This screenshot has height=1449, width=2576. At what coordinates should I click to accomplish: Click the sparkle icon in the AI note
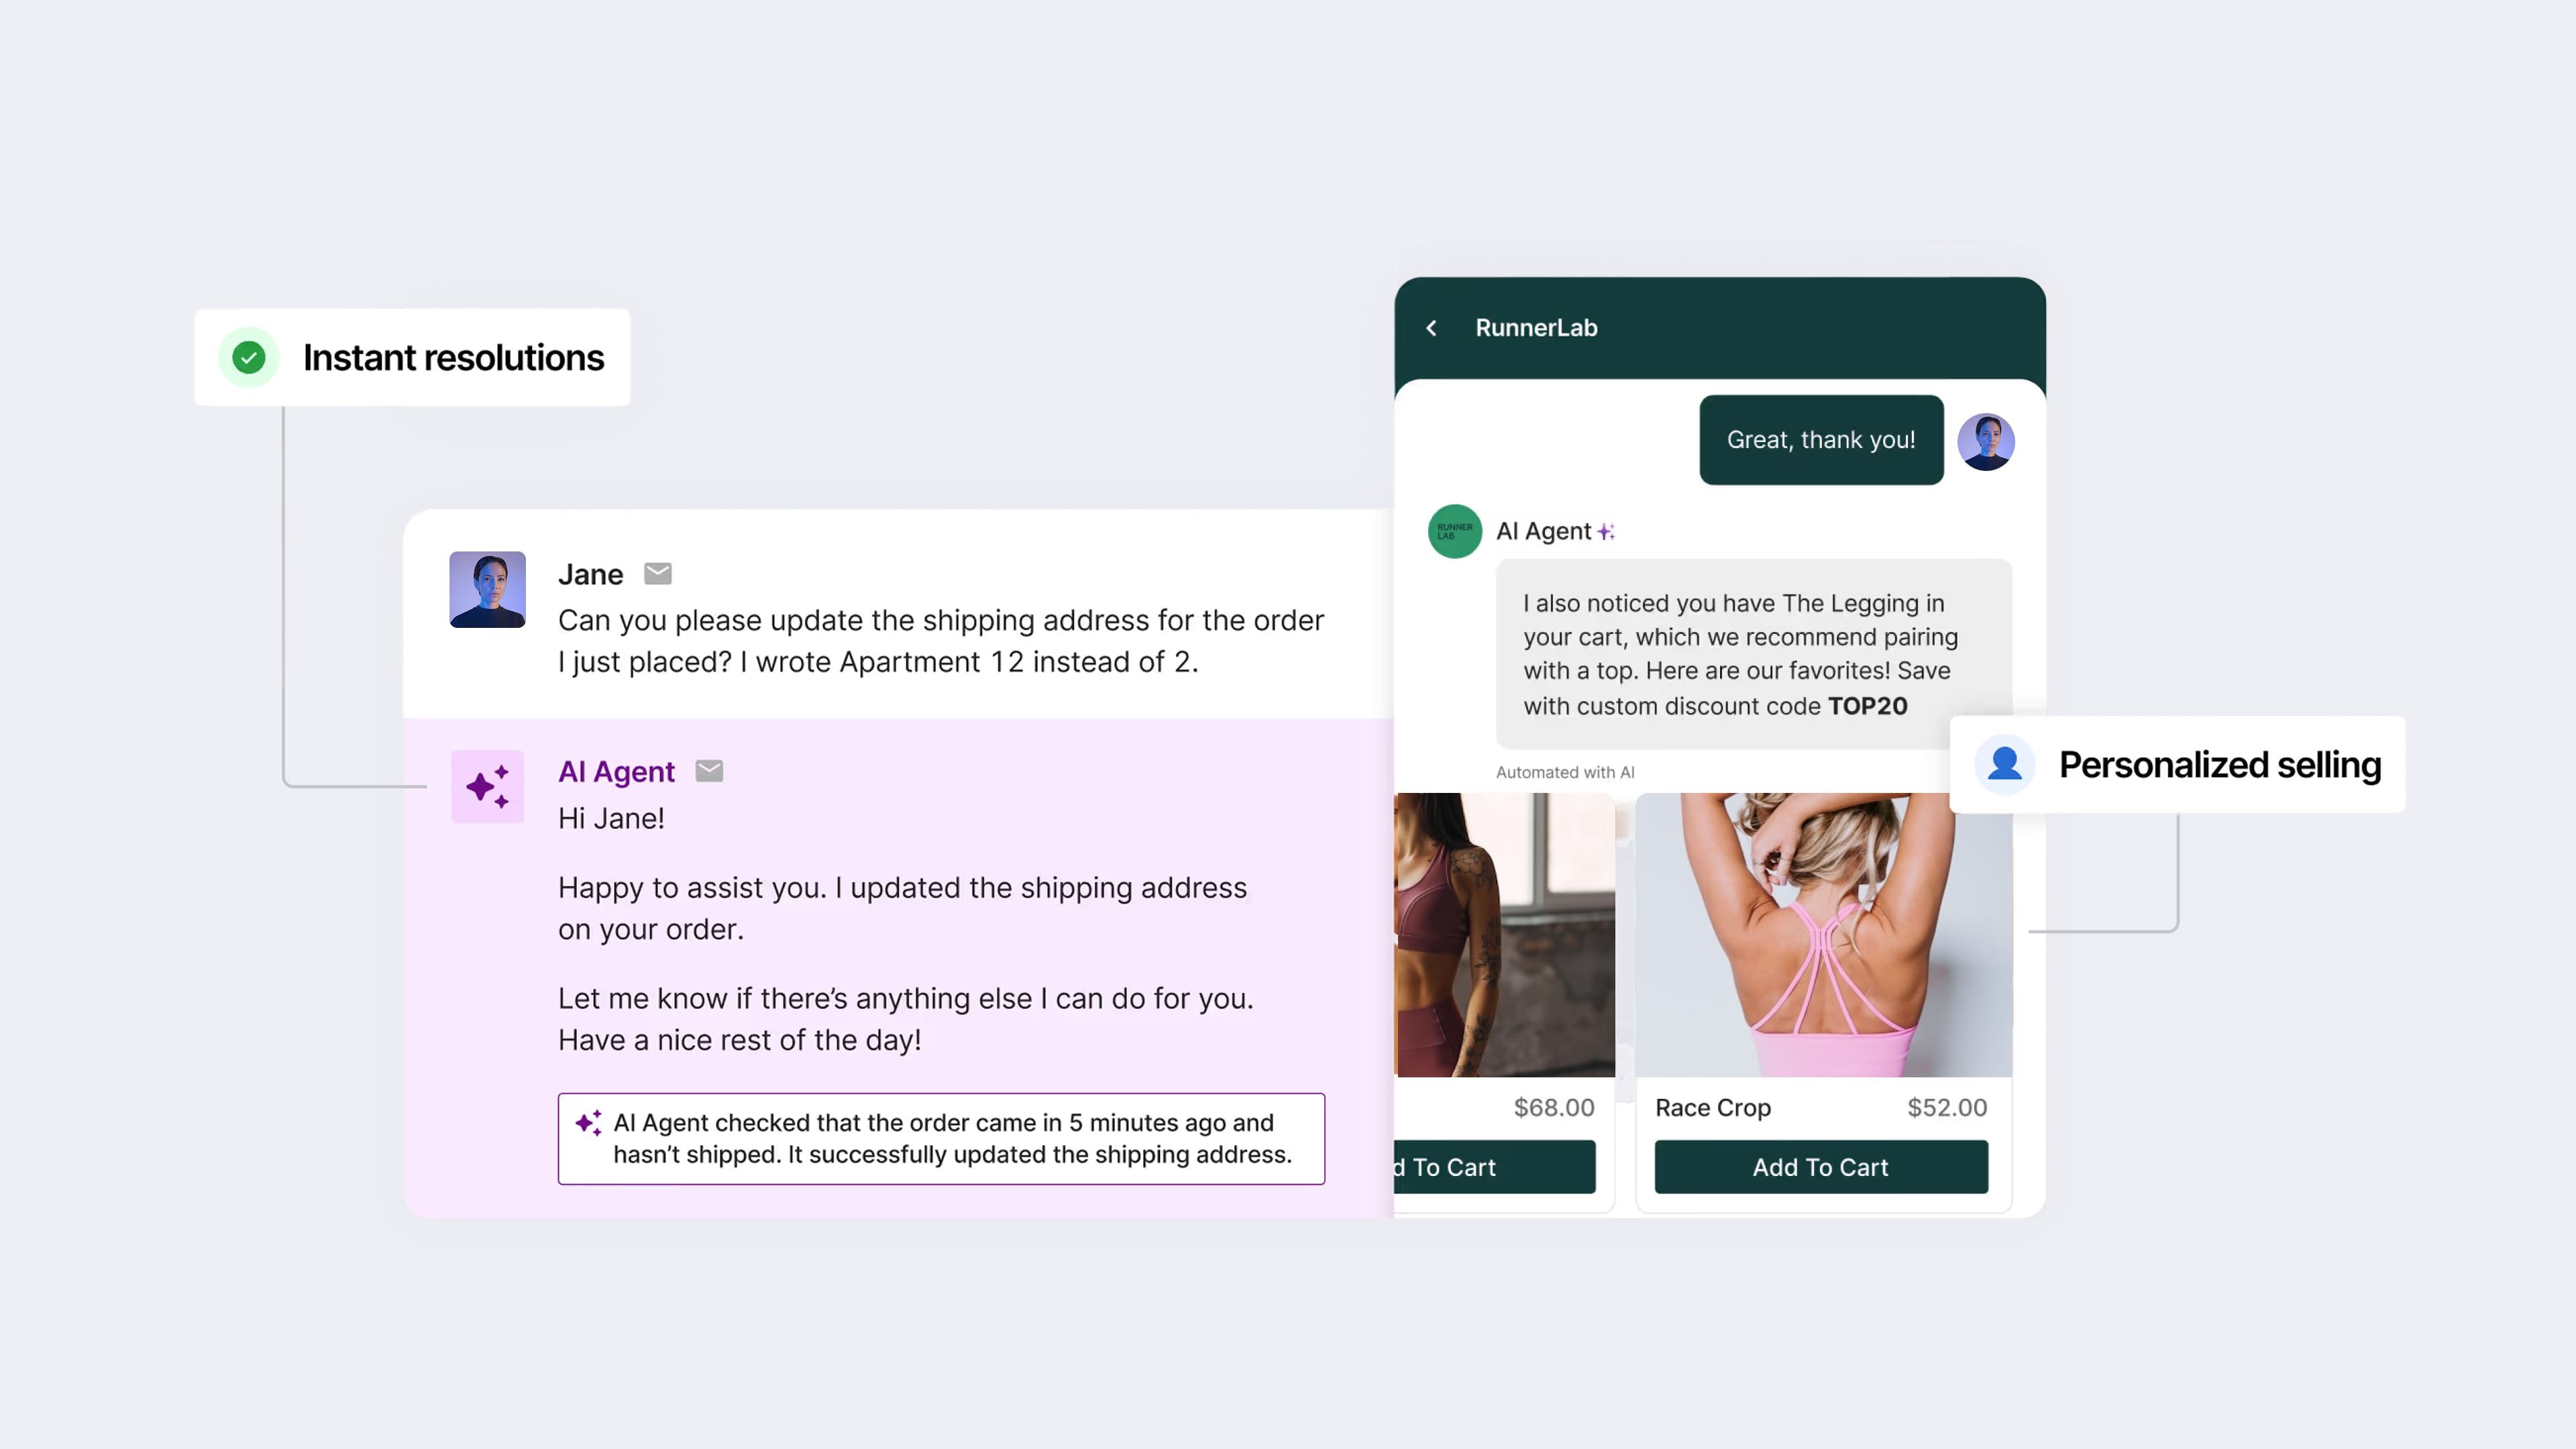pos(588,1123)
